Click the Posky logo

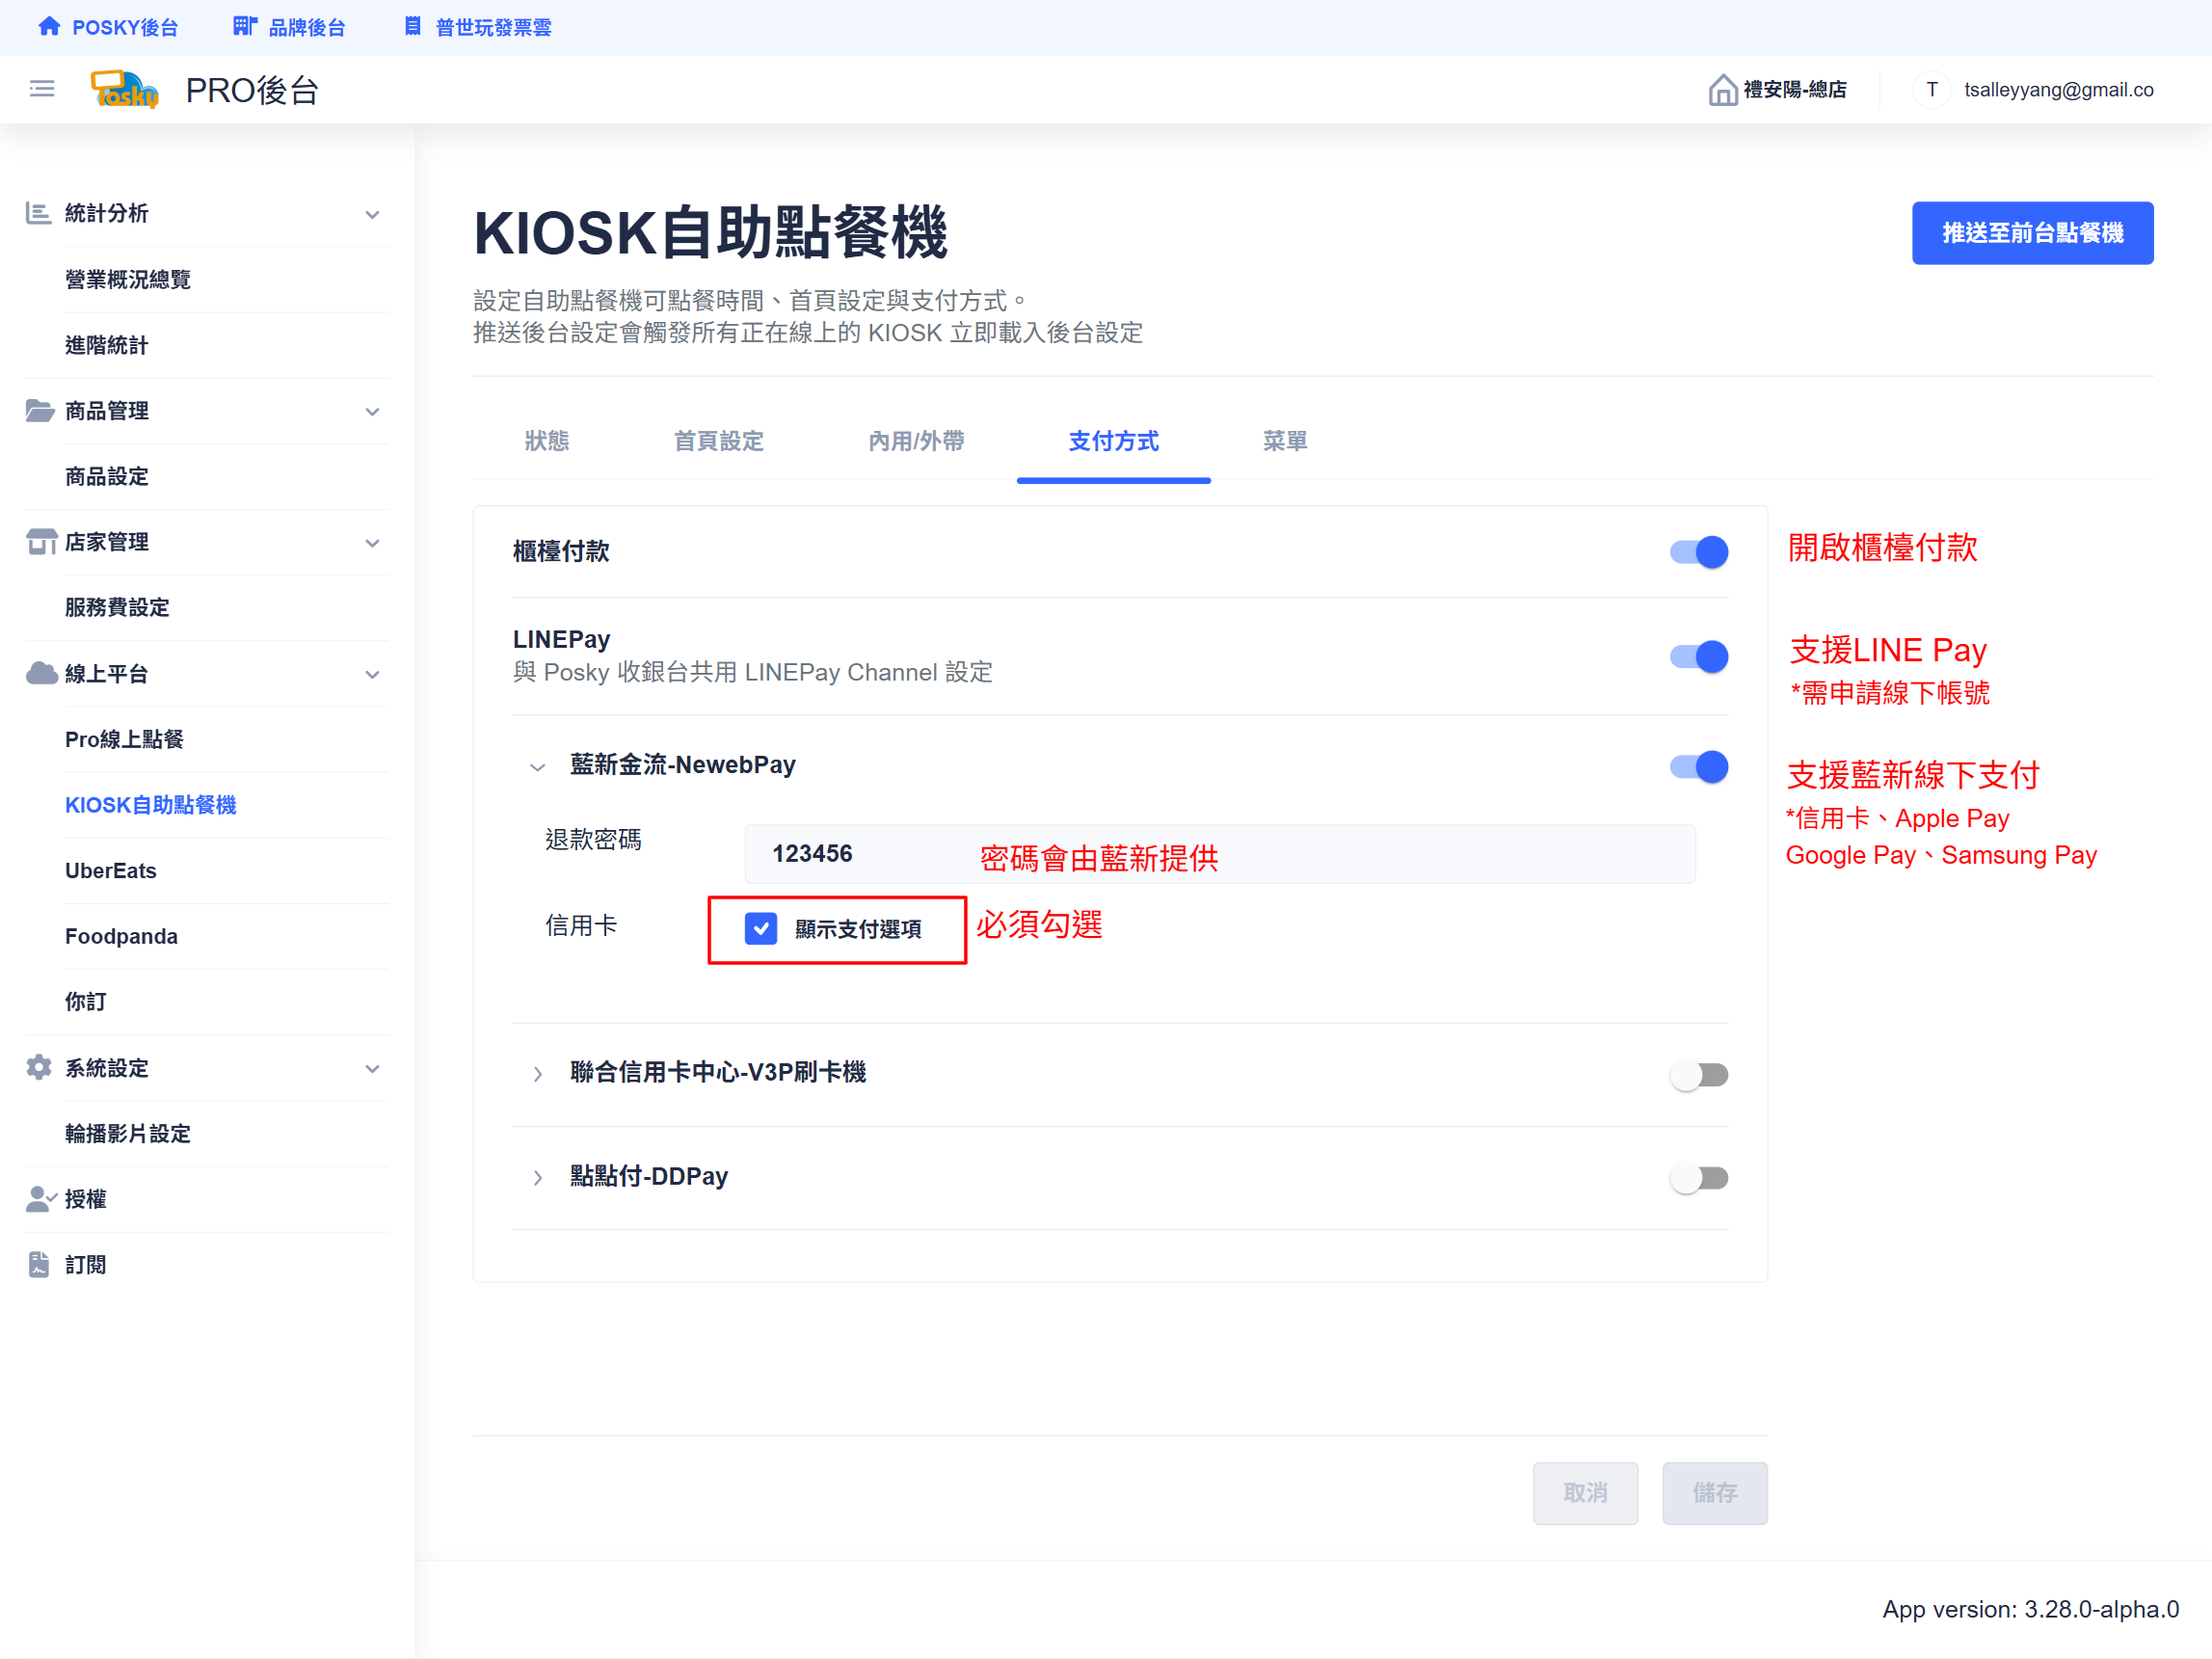point(124,89)
